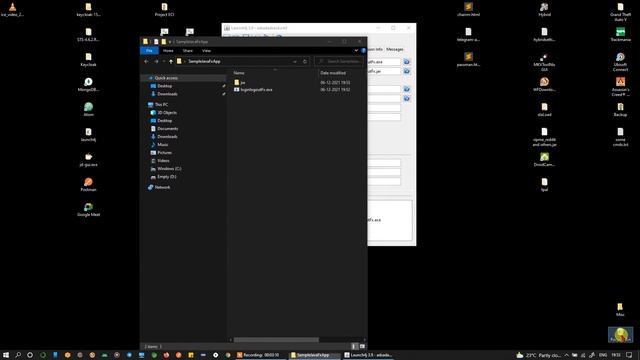
Task: Select Network in navigation pane
Action: 162,187
